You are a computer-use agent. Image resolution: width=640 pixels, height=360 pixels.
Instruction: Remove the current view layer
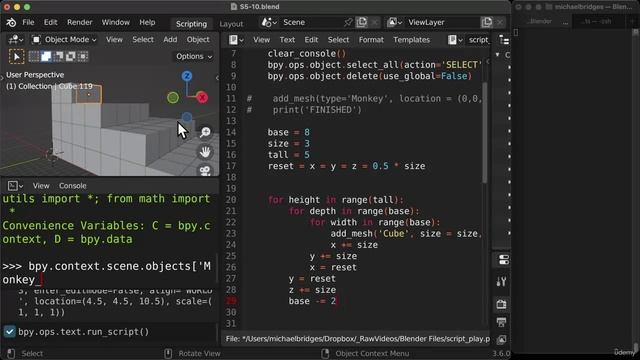[x=500, y=22]
